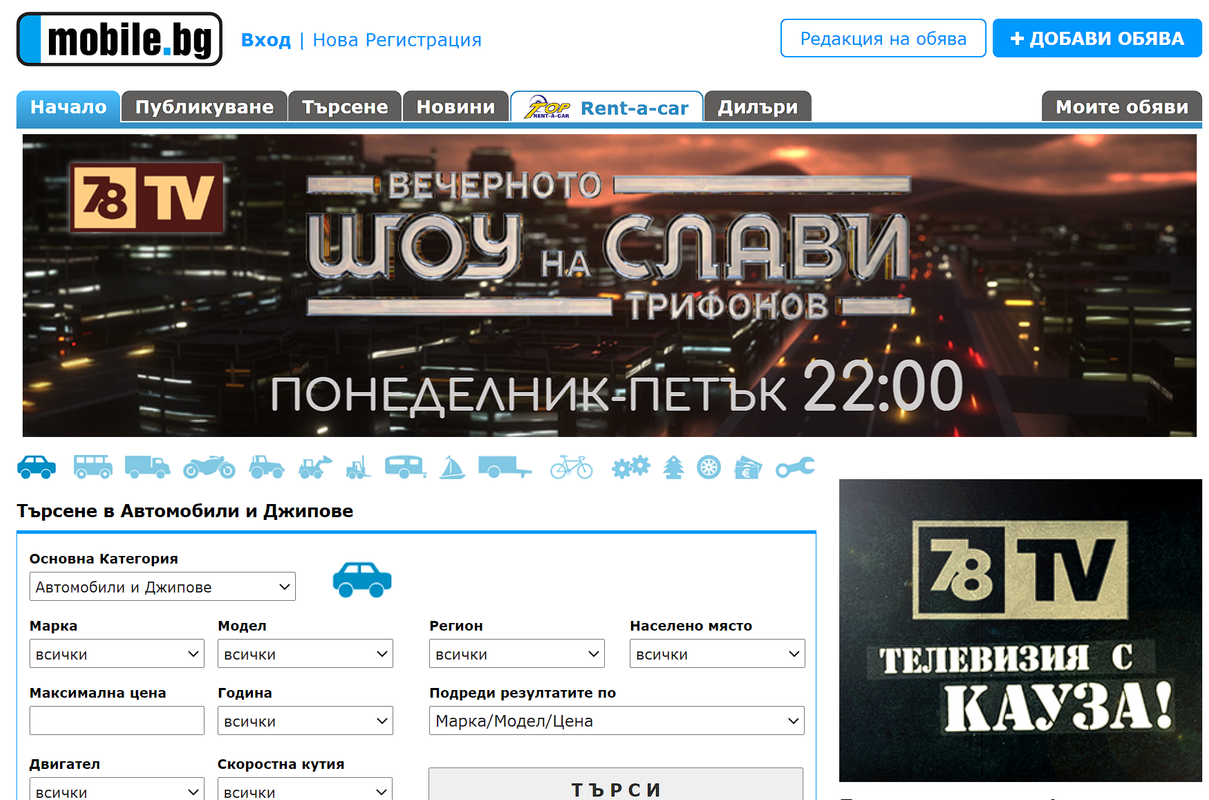Open the Марка dropdown
Viewport: 1209px width, 800px height.
click(117, 654)
